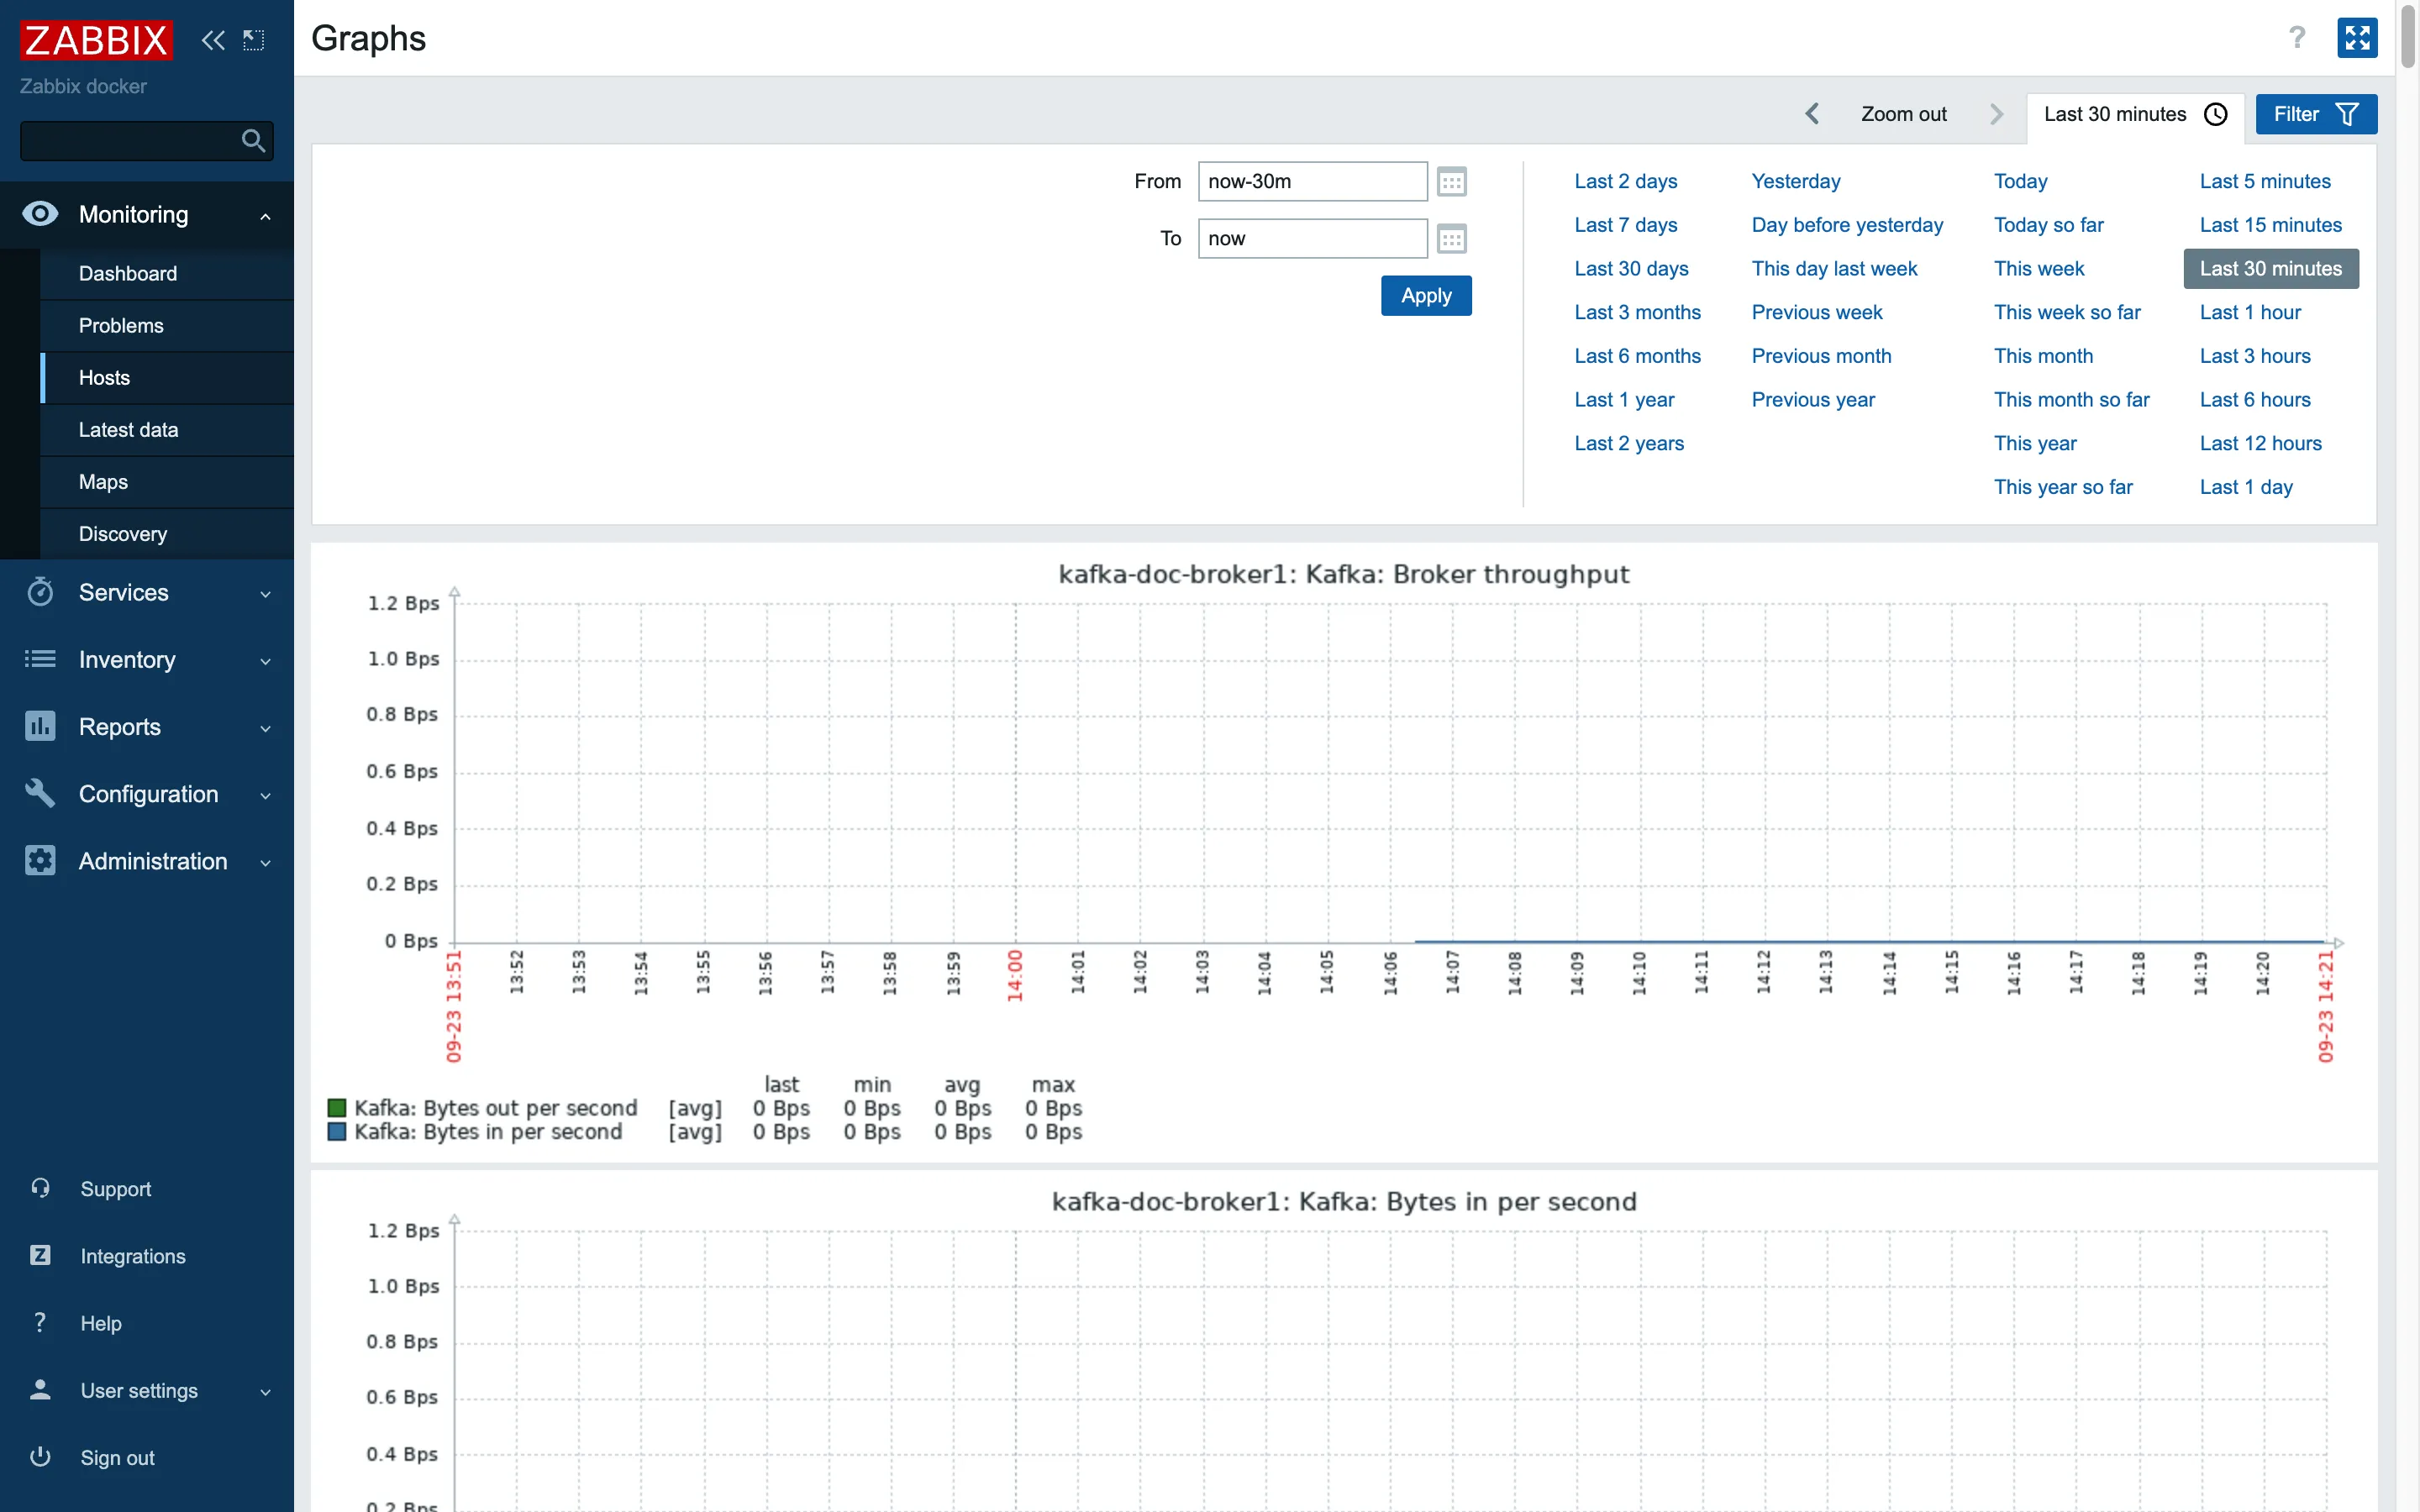Click the Zabbix monitoring icon

[x=39, y=214]
